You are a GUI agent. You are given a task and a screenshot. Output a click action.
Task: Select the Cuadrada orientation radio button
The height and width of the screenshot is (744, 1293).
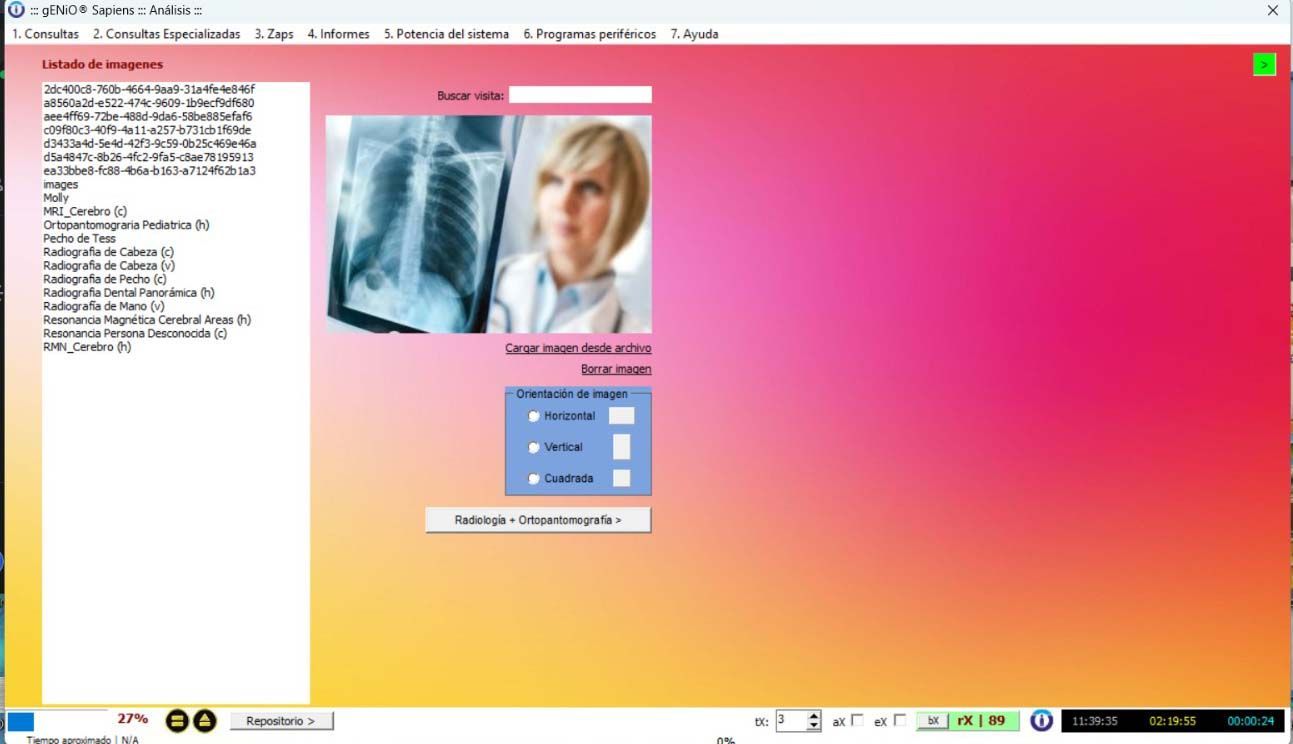534,478
